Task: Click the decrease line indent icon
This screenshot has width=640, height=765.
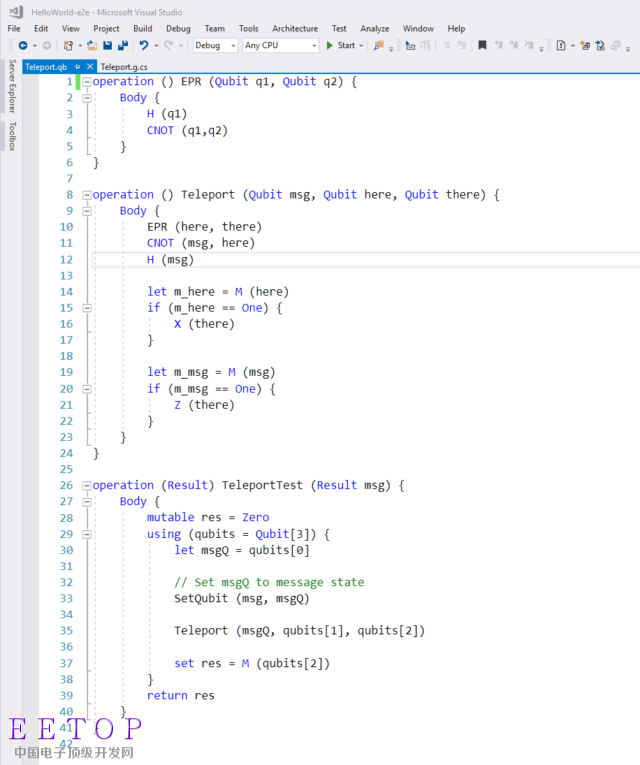Action: pos(446,45)
